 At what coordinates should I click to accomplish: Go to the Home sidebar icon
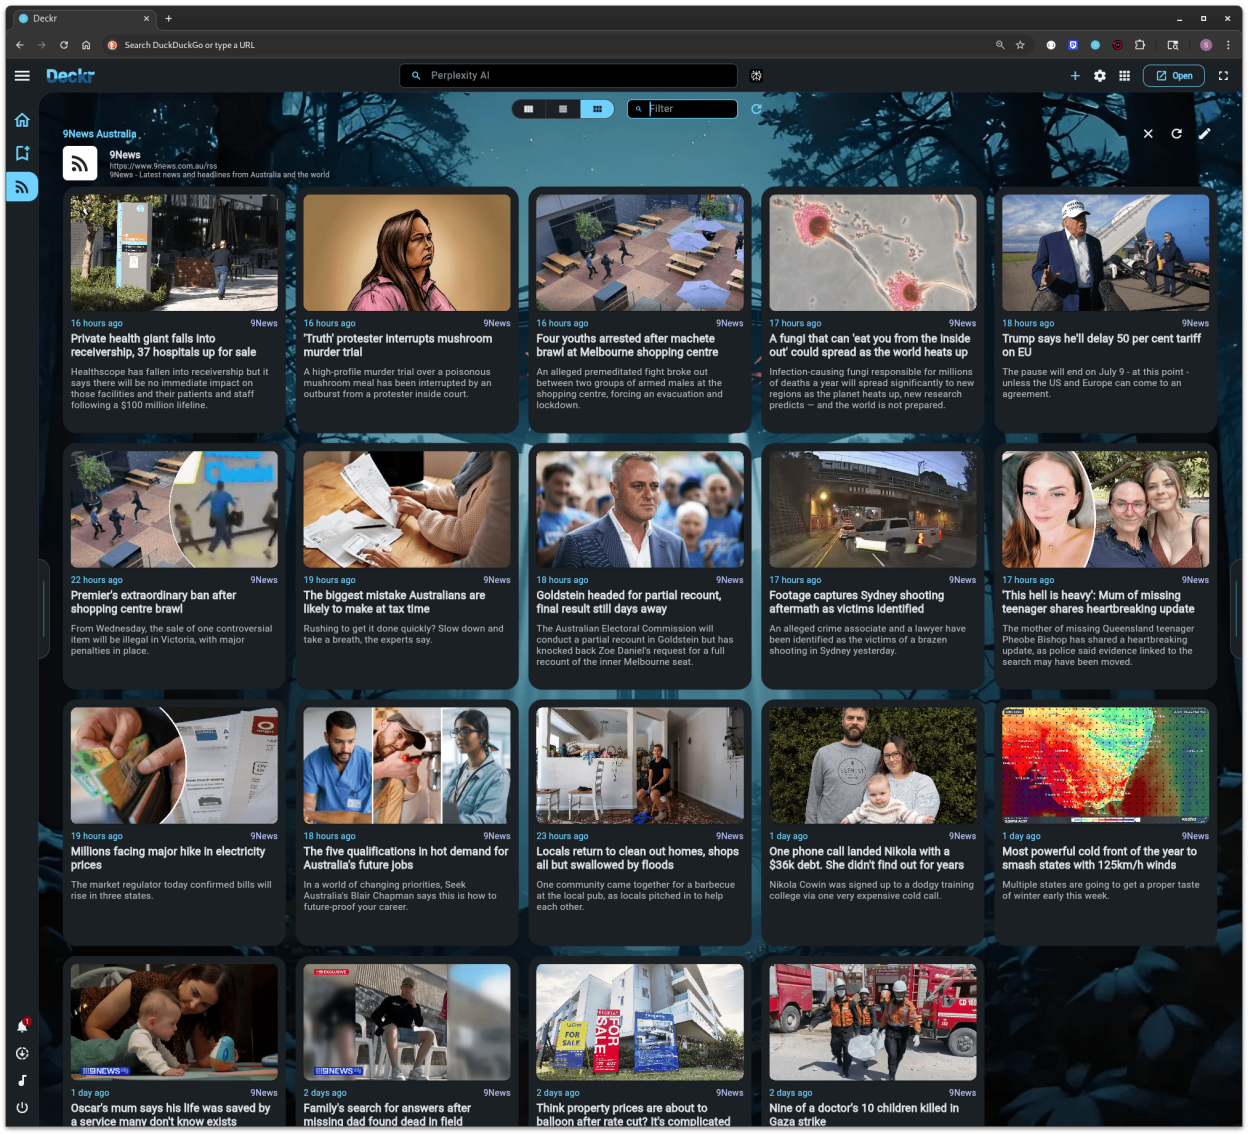coord(22,120)
